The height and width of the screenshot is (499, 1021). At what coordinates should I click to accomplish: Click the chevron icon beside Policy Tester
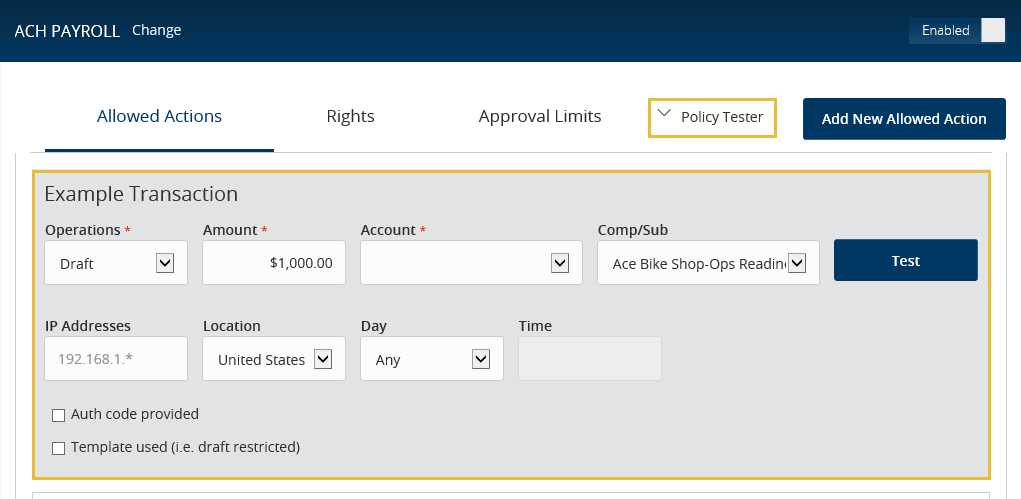pos(664,113)
